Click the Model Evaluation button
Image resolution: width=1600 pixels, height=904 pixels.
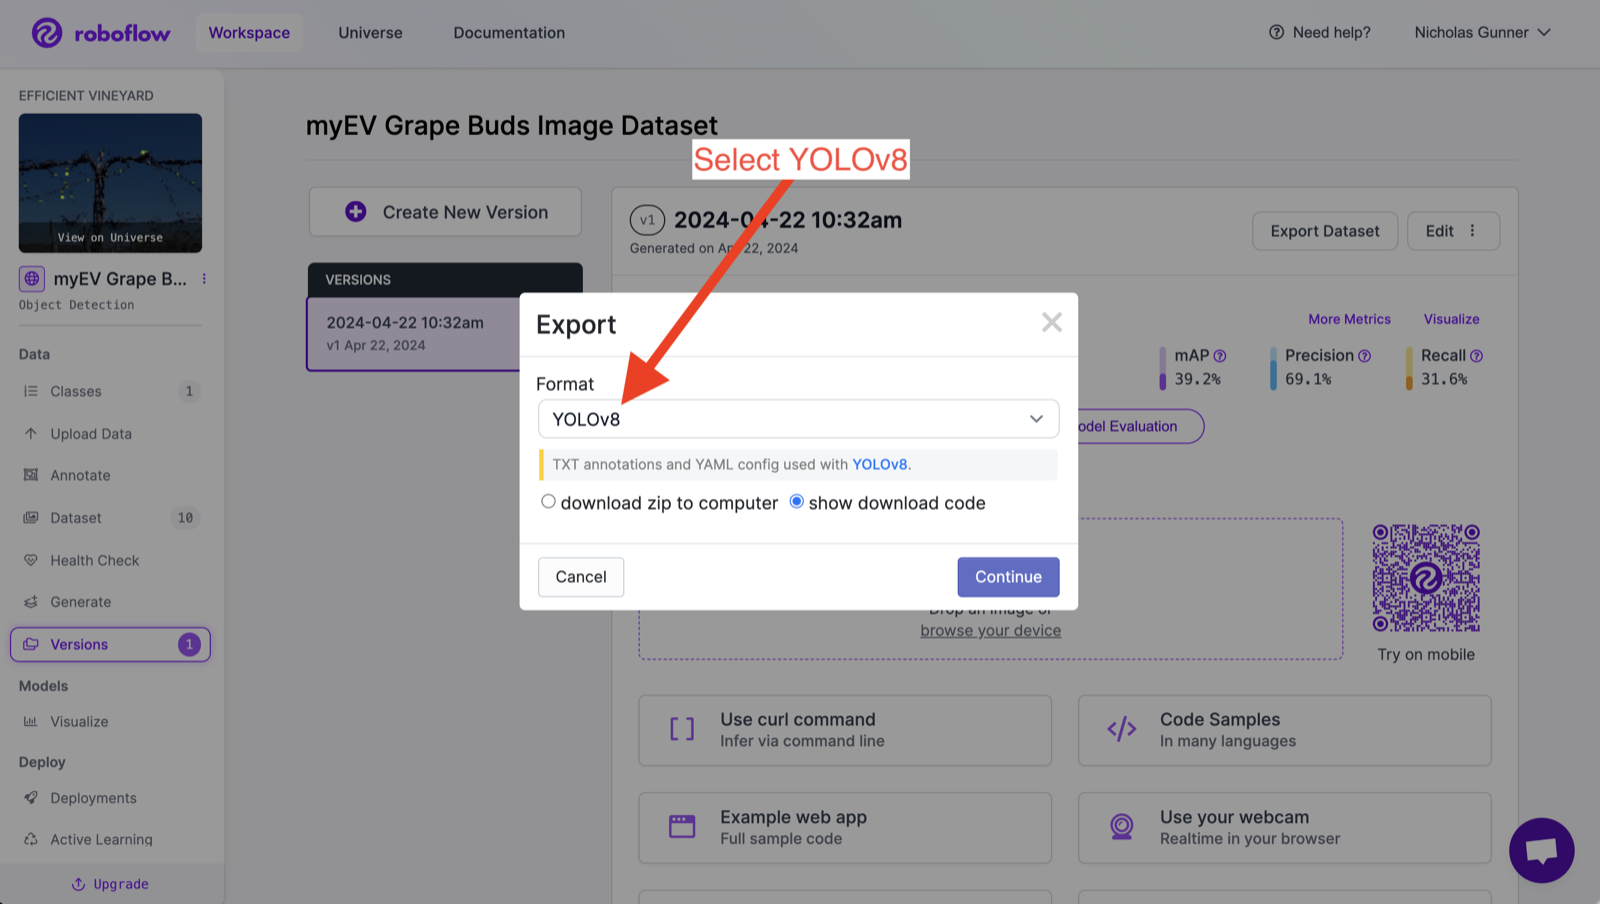coord(1140,426)
